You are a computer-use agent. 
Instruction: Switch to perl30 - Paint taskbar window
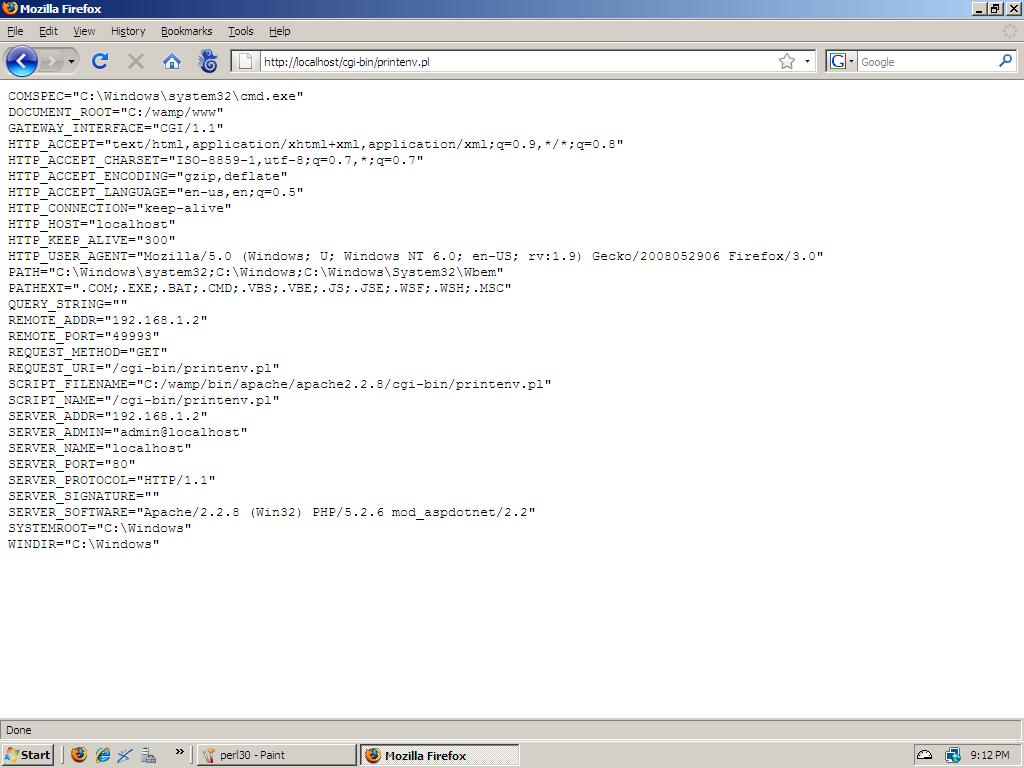276,755
